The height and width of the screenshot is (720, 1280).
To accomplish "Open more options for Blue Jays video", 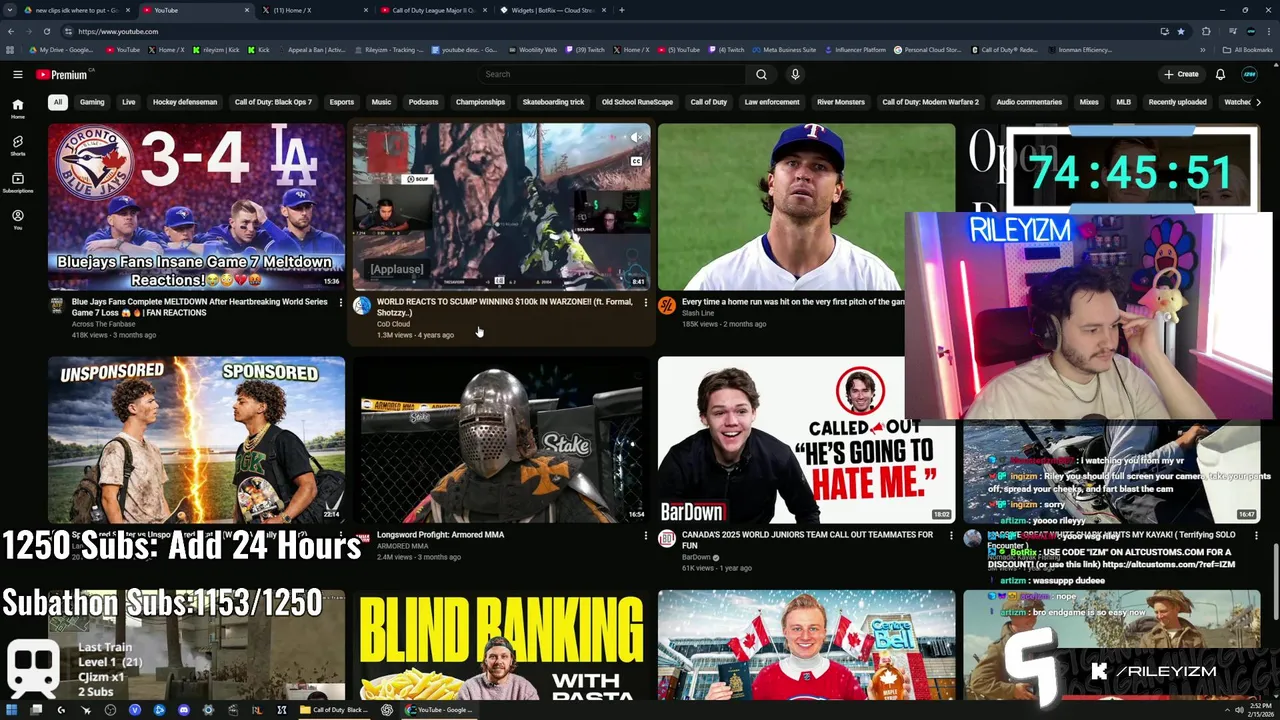I will (340, 302).
